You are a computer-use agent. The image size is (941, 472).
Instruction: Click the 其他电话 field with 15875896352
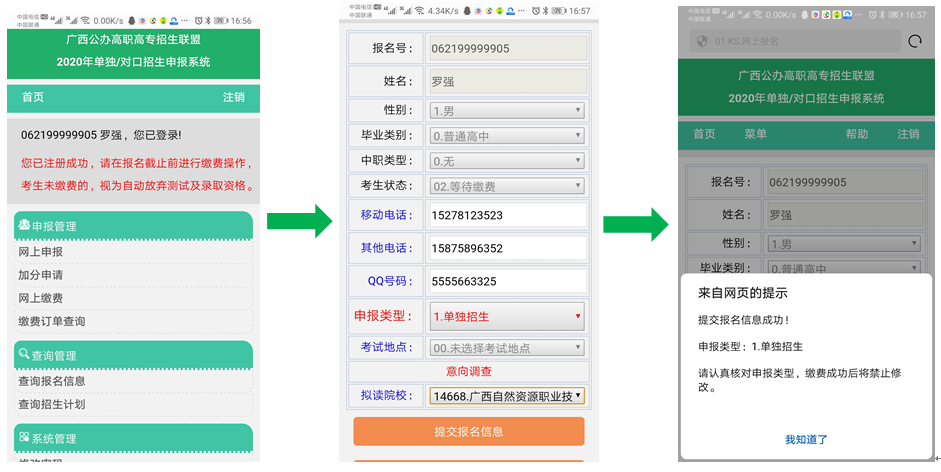coord(508,248)
